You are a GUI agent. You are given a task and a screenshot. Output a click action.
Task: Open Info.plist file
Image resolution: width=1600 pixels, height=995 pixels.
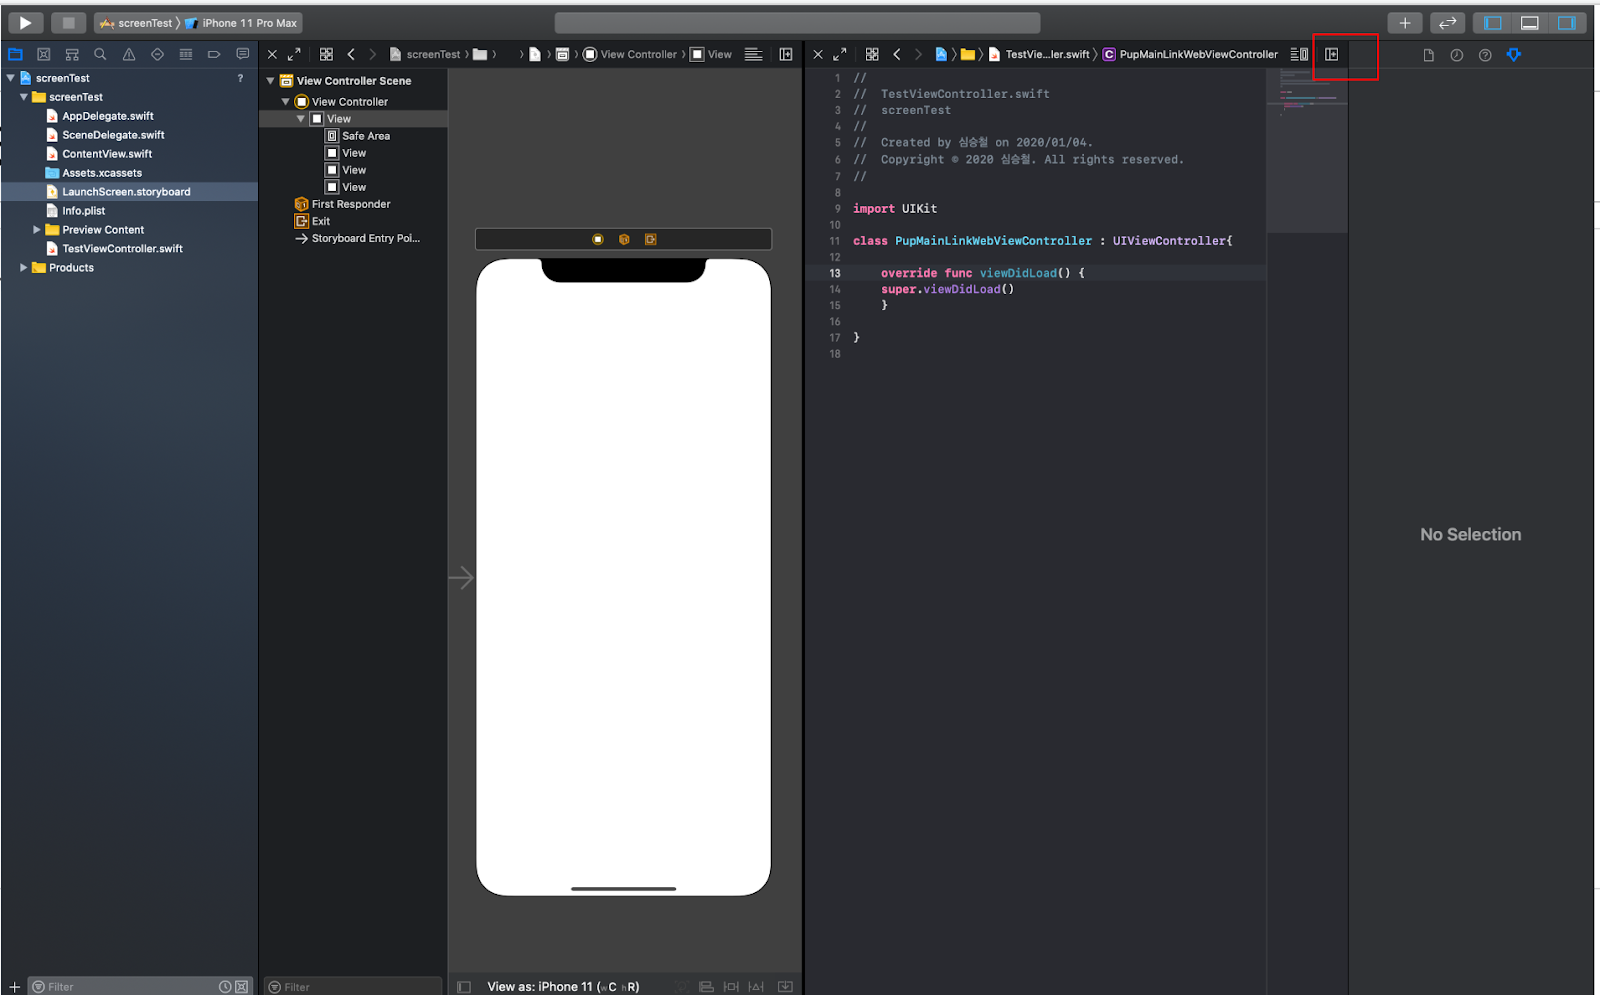pos(83,211)
